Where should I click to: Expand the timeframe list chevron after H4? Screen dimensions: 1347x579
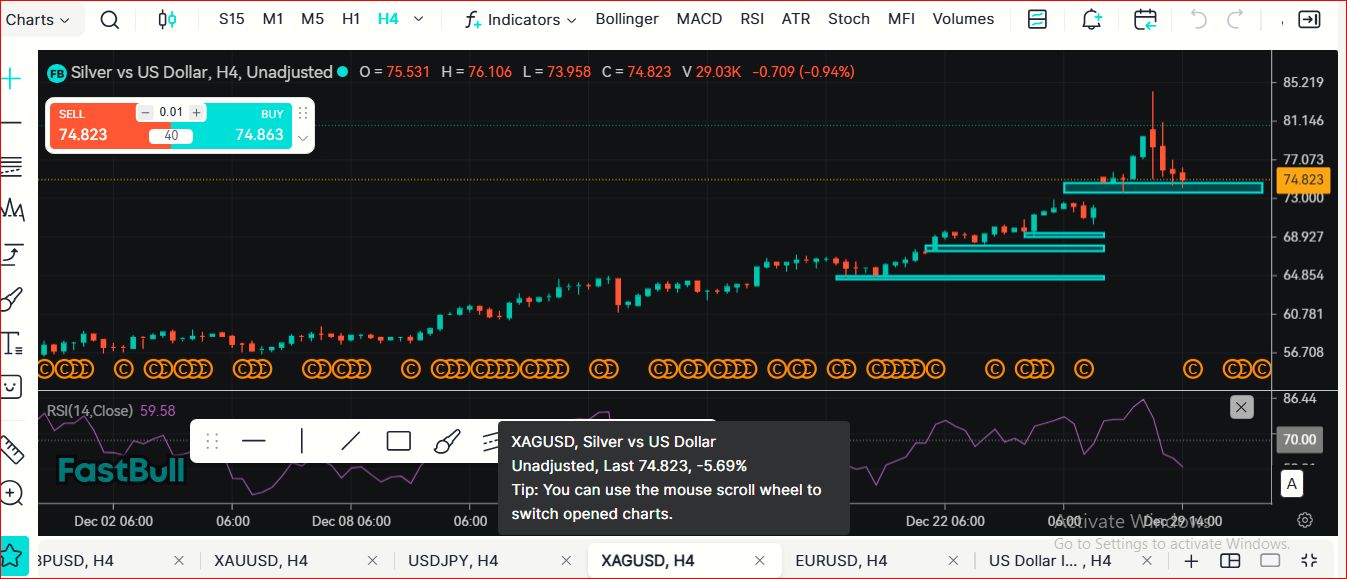tap(418, 19)
